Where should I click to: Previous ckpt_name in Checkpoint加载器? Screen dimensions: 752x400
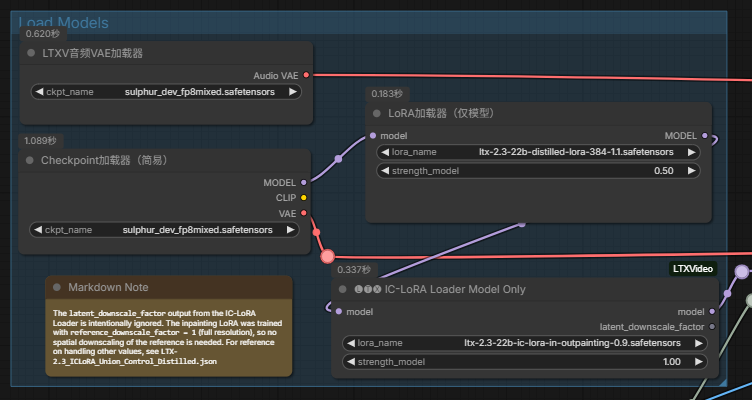[38, 230]
